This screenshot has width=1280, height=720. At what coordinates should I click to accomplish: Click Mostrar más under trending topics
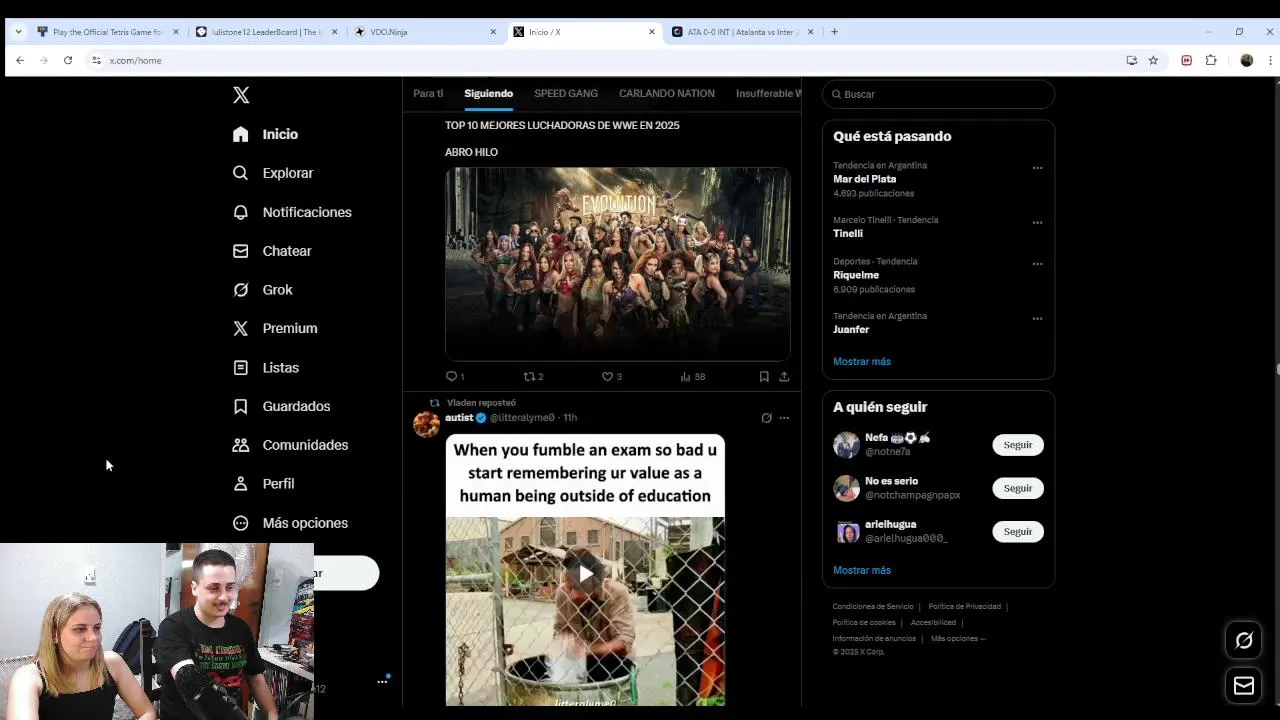point(862,362)
